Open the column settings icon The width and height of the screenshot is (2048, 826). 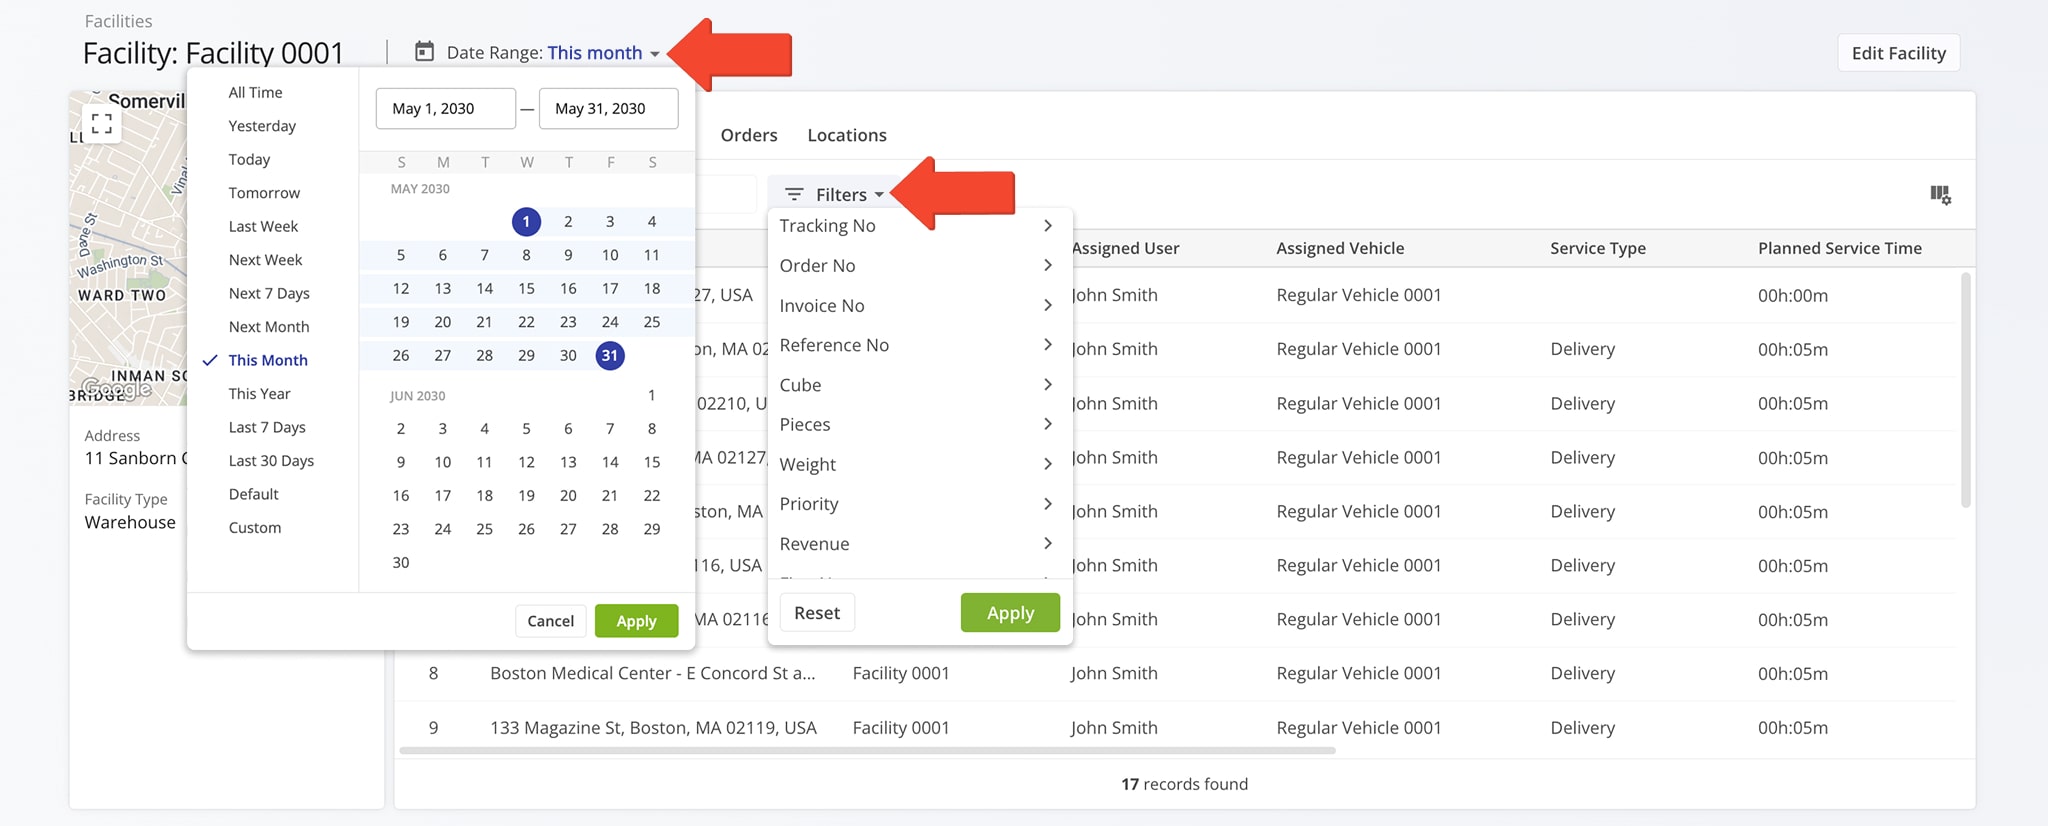click(x=1939, y=195)
